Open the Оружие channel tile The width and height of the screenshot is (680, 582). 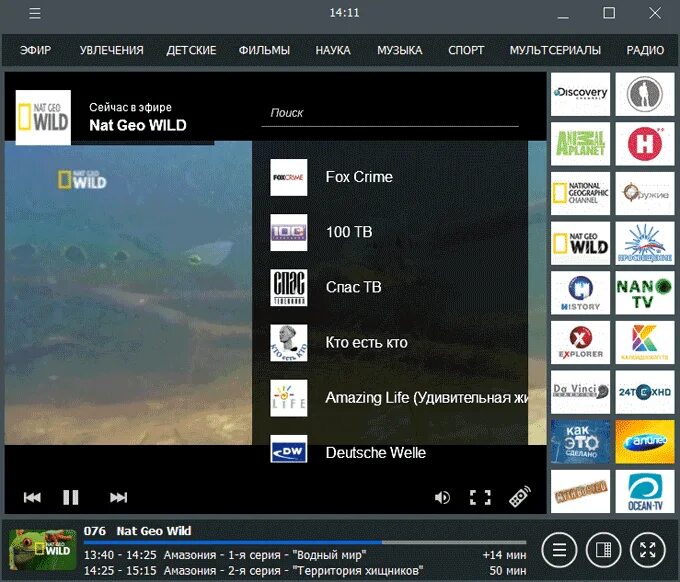click(645, 193)
